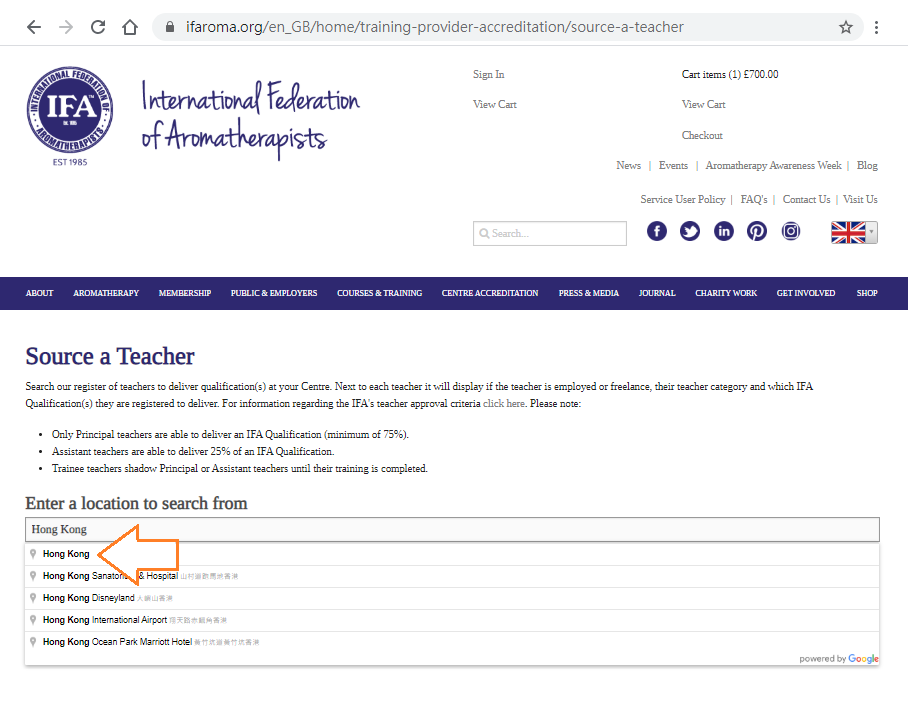This screenshot has width=908, height=727.
Task: Click the Instagram social icon
Action: pos(791,231)
